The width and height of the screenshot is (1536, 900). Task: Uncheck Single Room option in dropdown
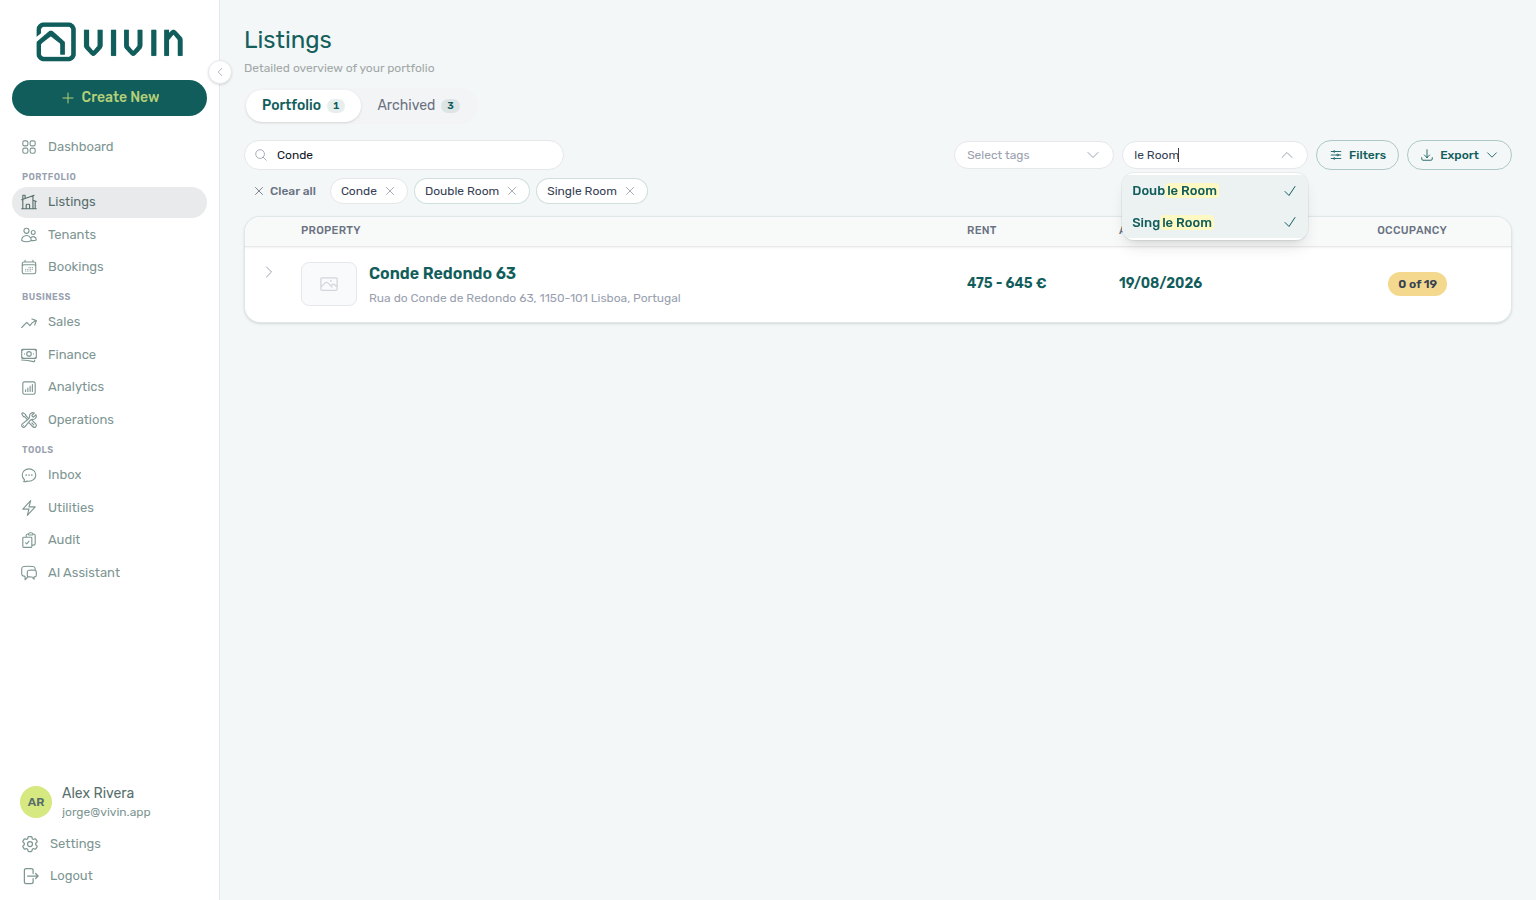tap(1215, 223)
